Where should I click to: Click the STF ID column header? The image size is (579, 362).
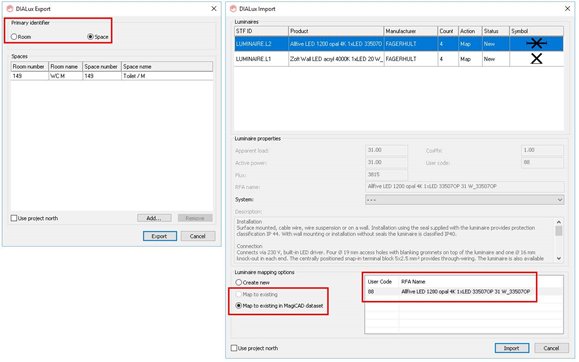pos(261,31)
